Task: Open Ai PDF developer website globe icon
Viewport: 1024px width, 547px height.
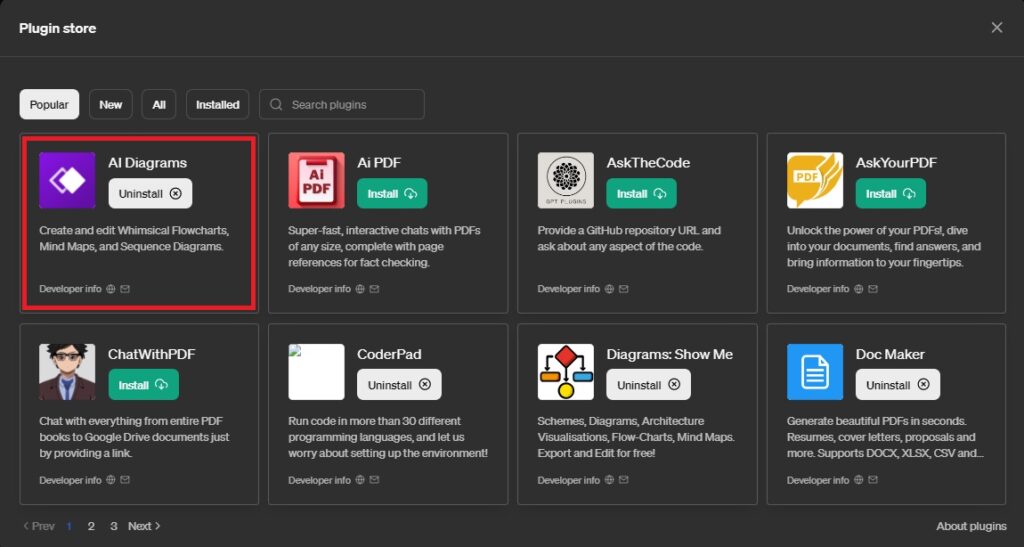Action: point(360,289)
